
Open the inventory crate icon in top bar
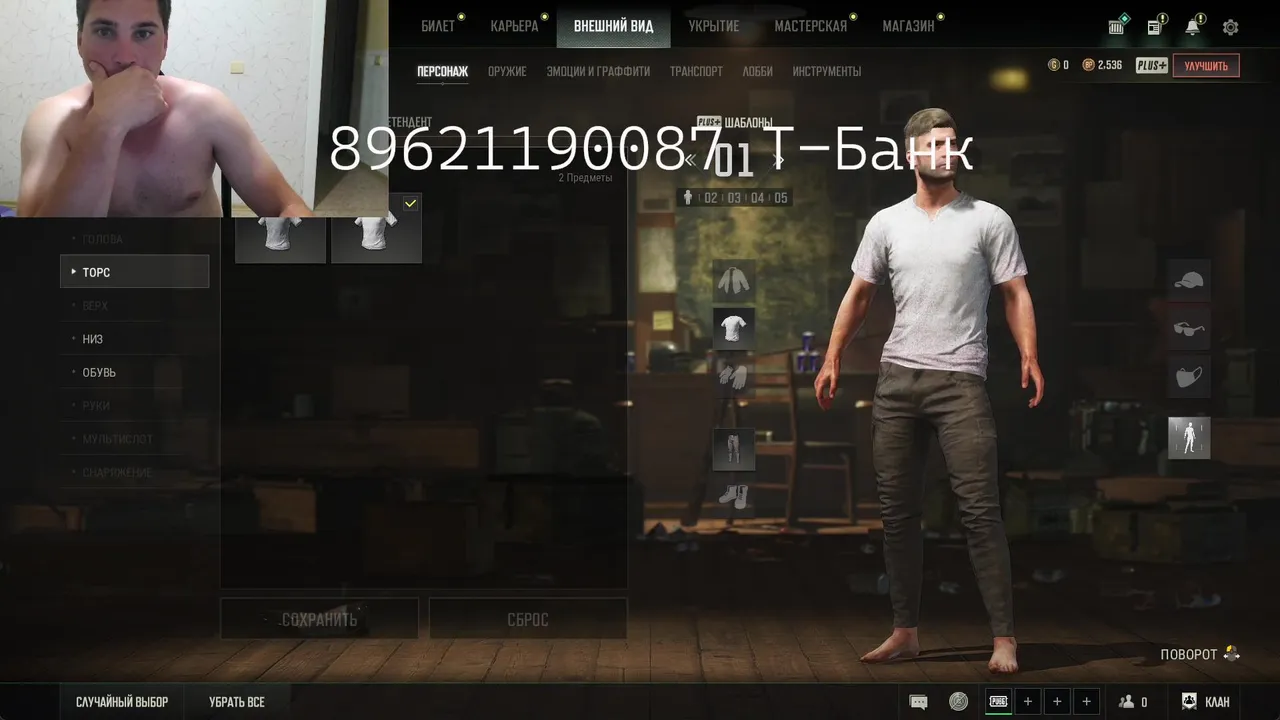pos(1118,27)
